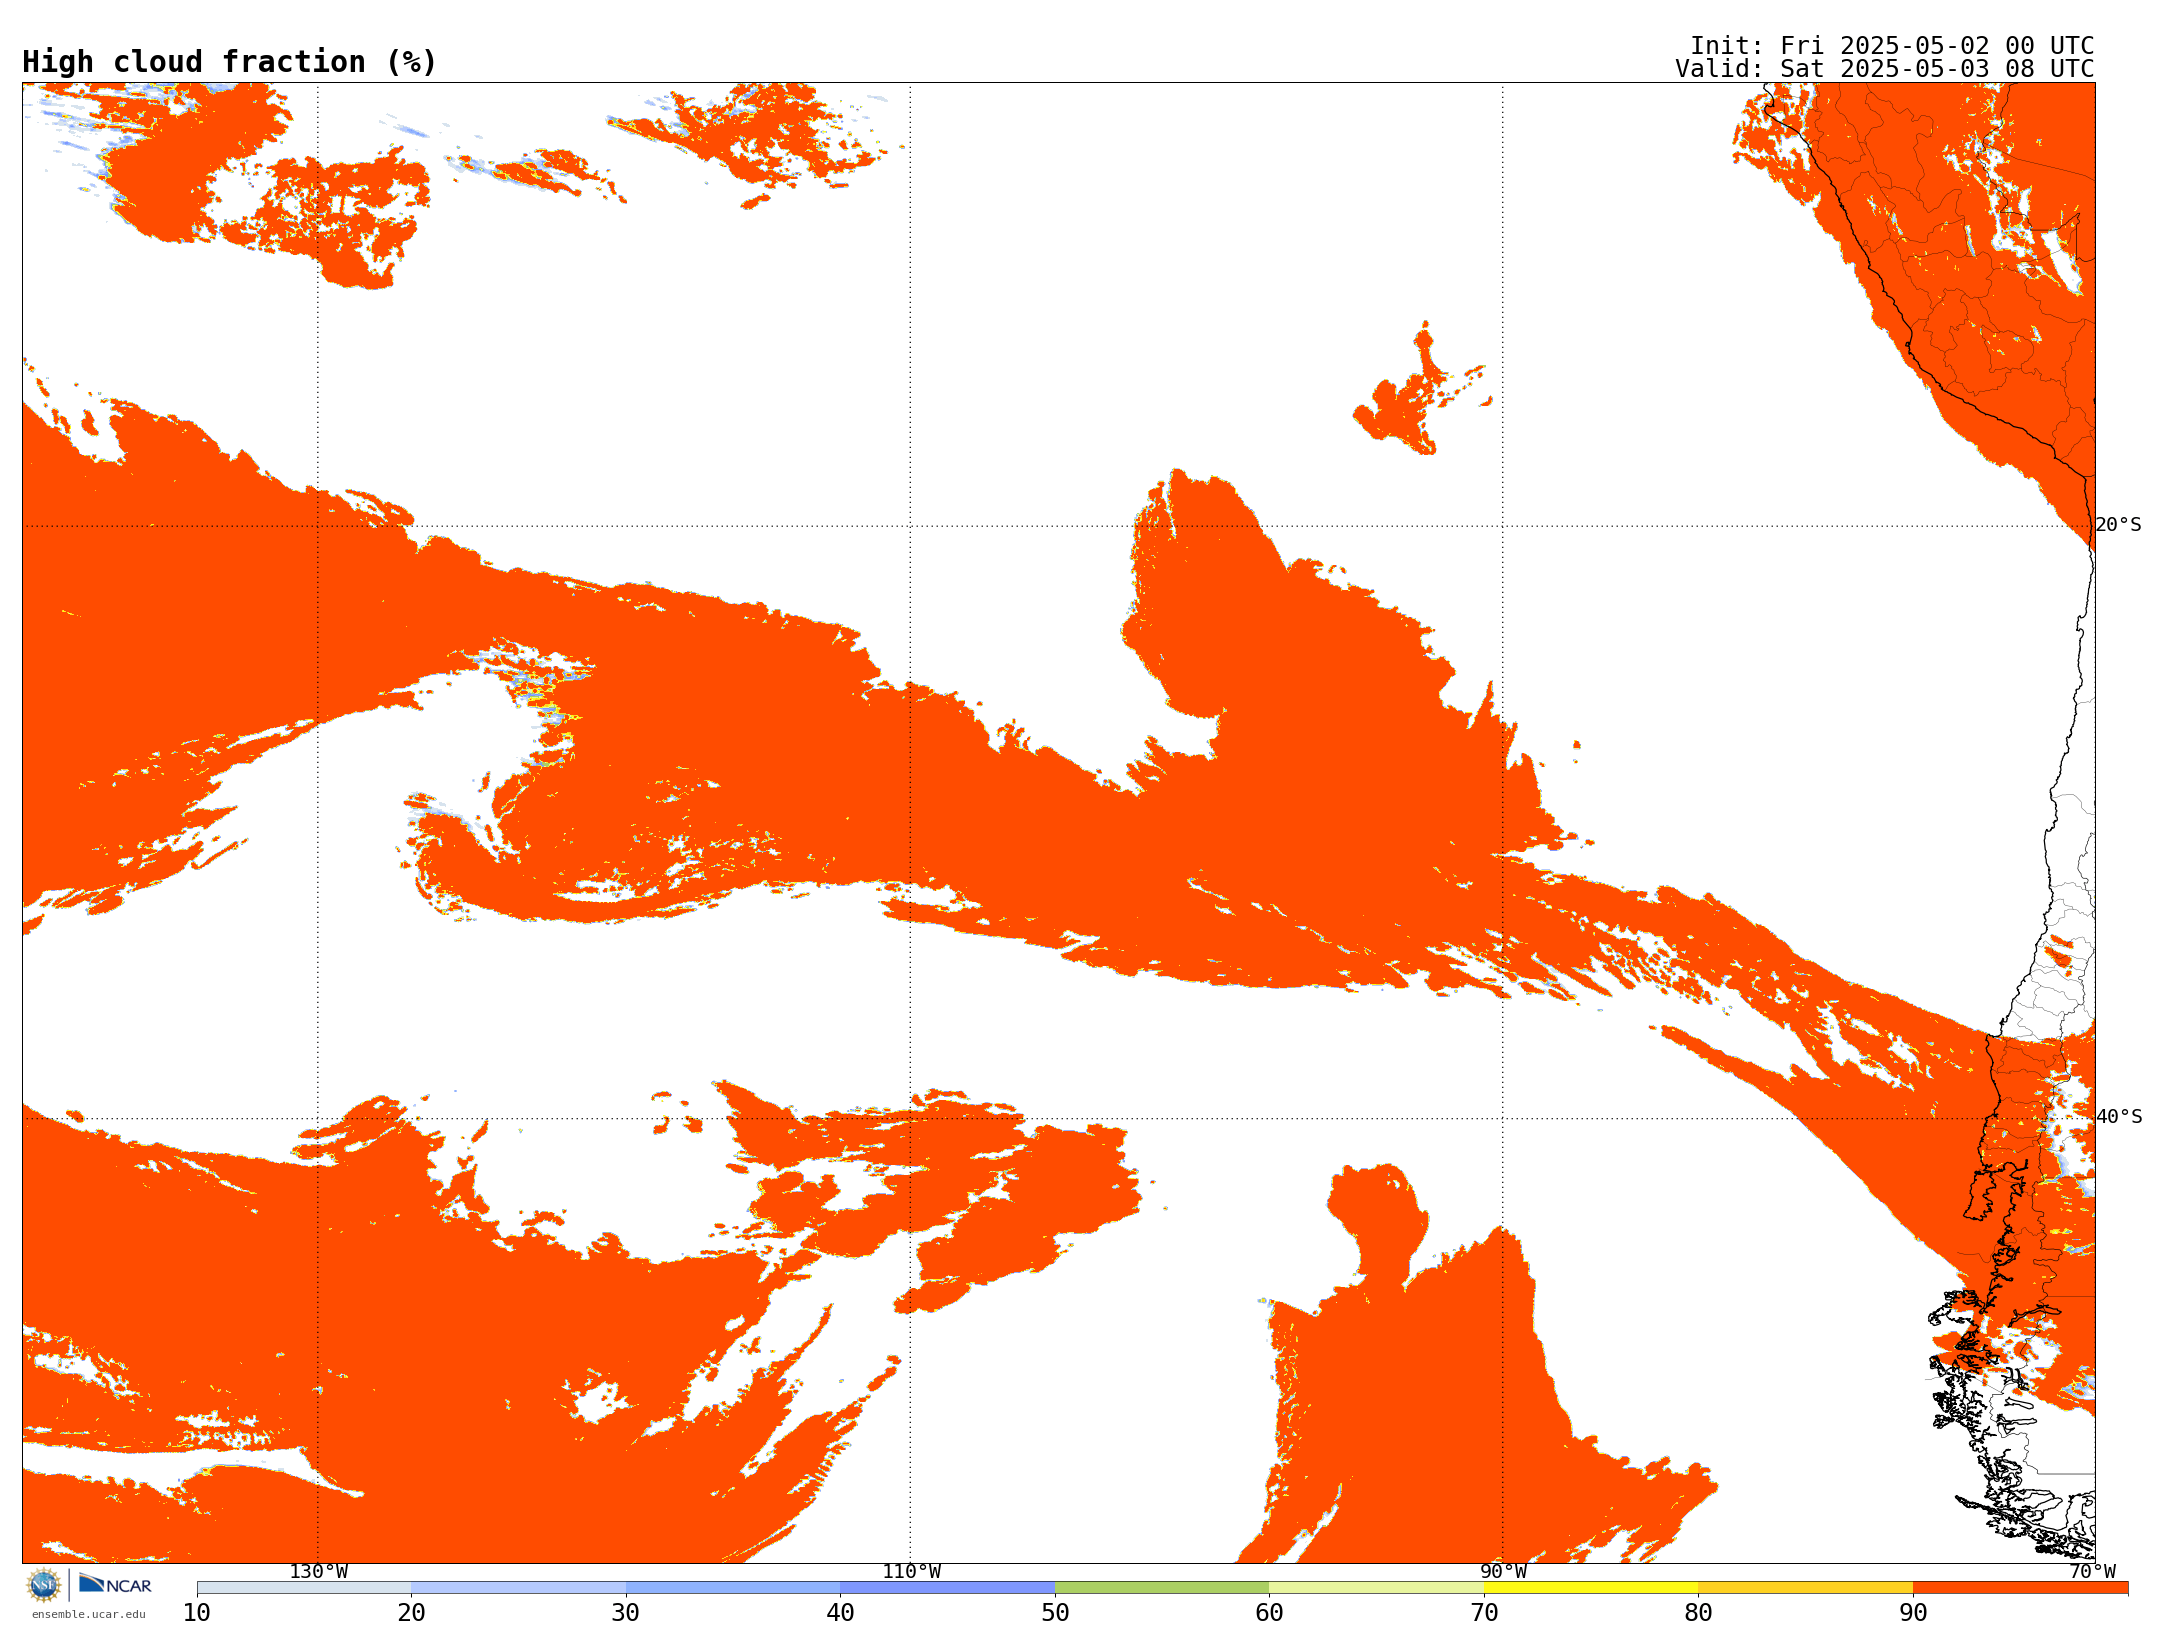Click the 40°S latitude label
Viewport: 2160px width, 1626px height.
2118,1117
